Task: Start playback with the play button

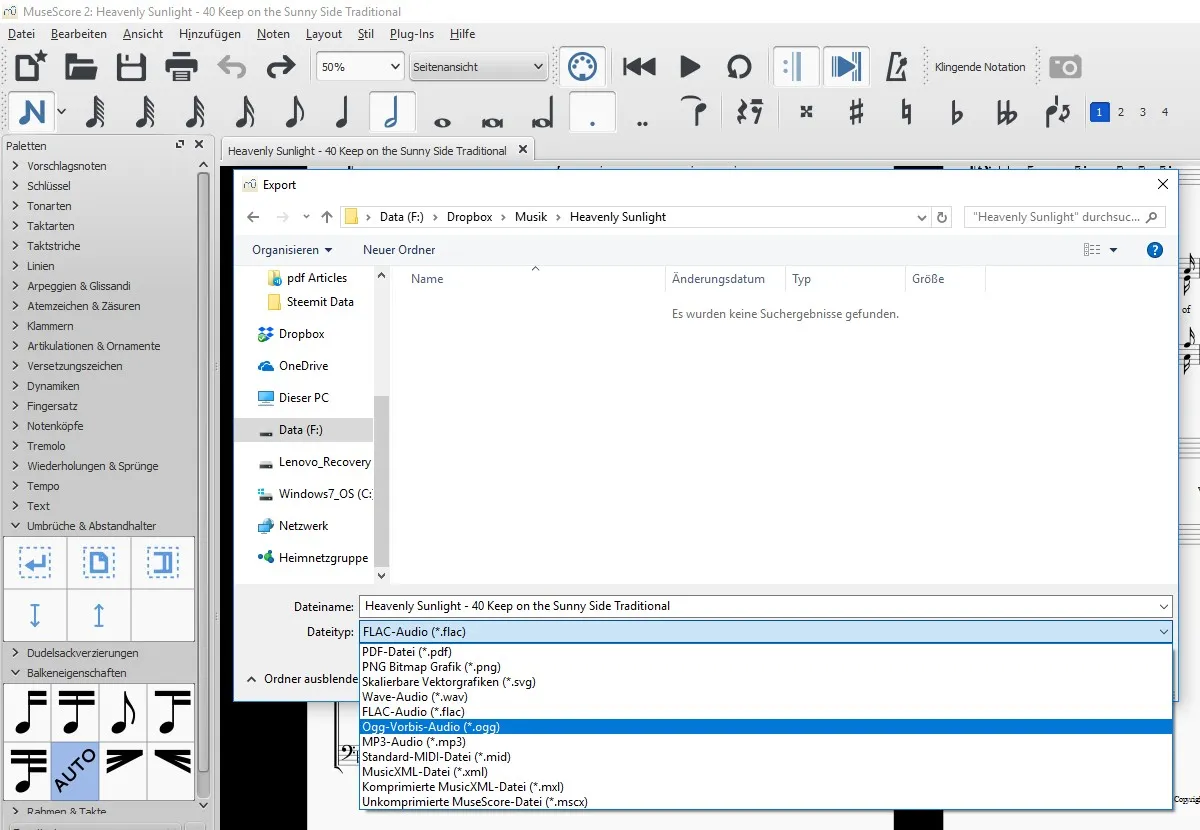Action: (x=690, y=67)
